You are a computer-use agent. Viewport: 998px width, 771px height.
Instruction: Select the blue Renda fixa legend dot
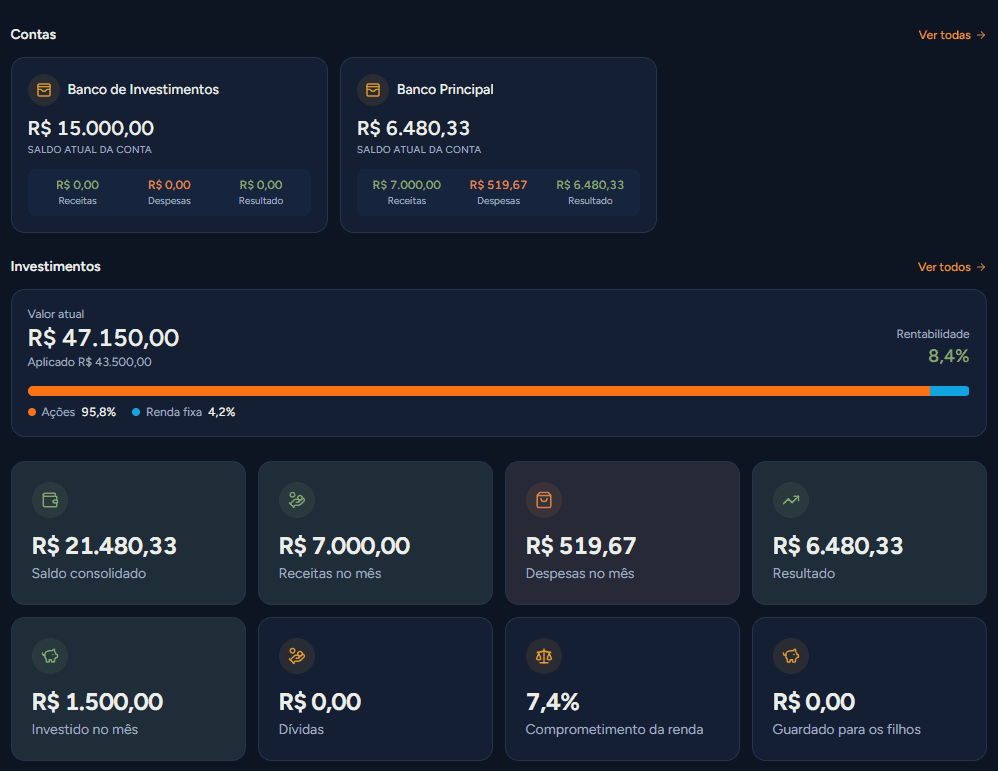136,412
